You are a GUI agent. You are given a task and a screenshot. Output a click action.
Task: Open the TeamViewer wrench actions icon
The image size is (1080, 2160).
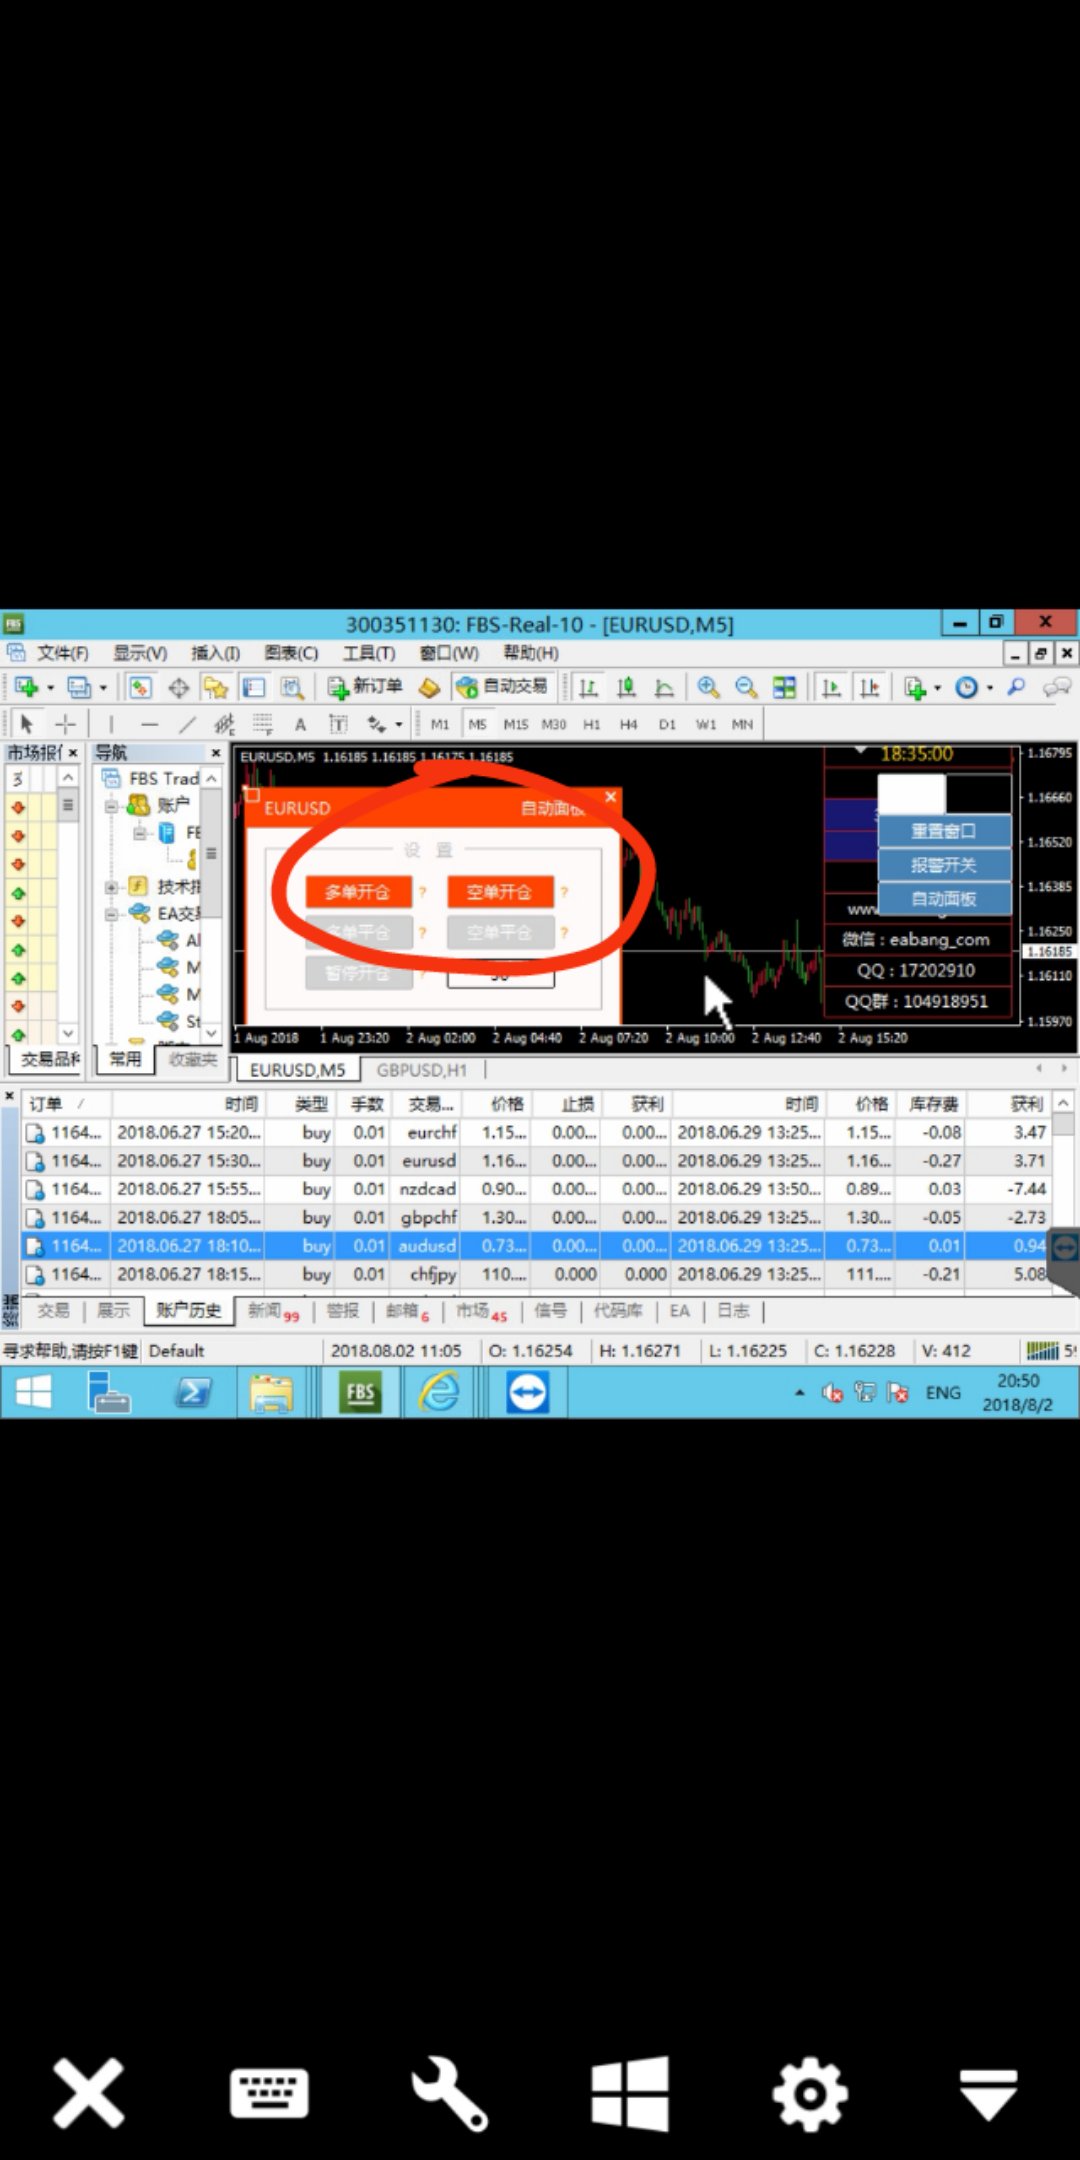[x=449, y=2092]
